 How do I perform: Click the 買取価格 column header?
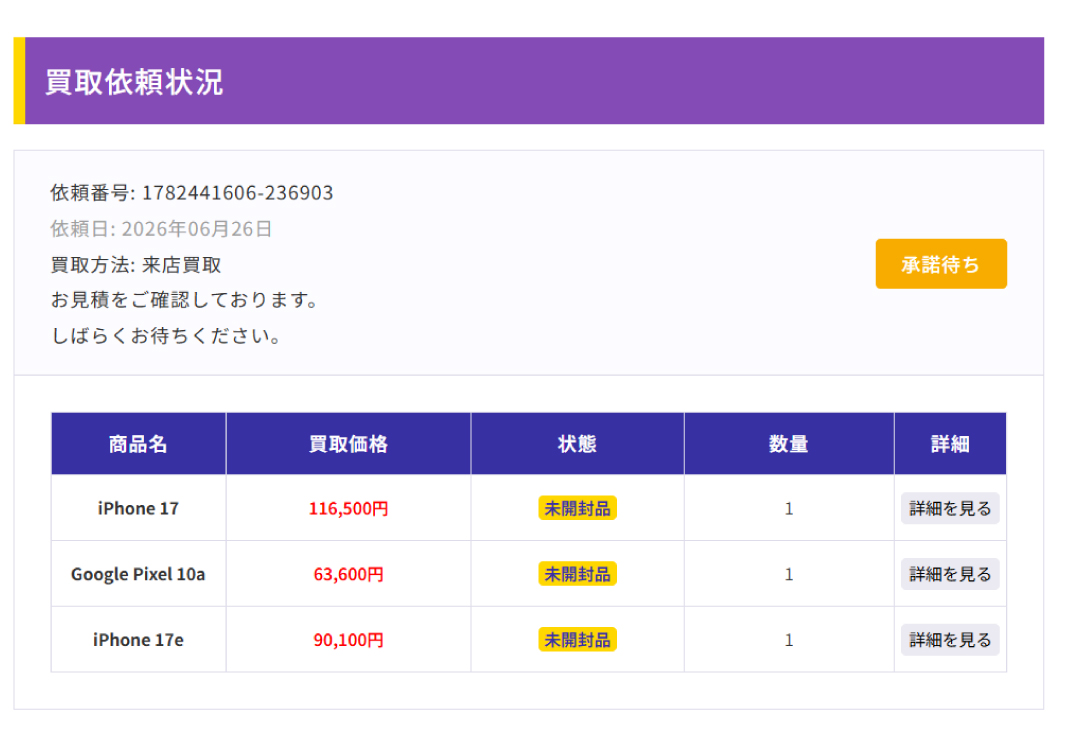[348, 444]
